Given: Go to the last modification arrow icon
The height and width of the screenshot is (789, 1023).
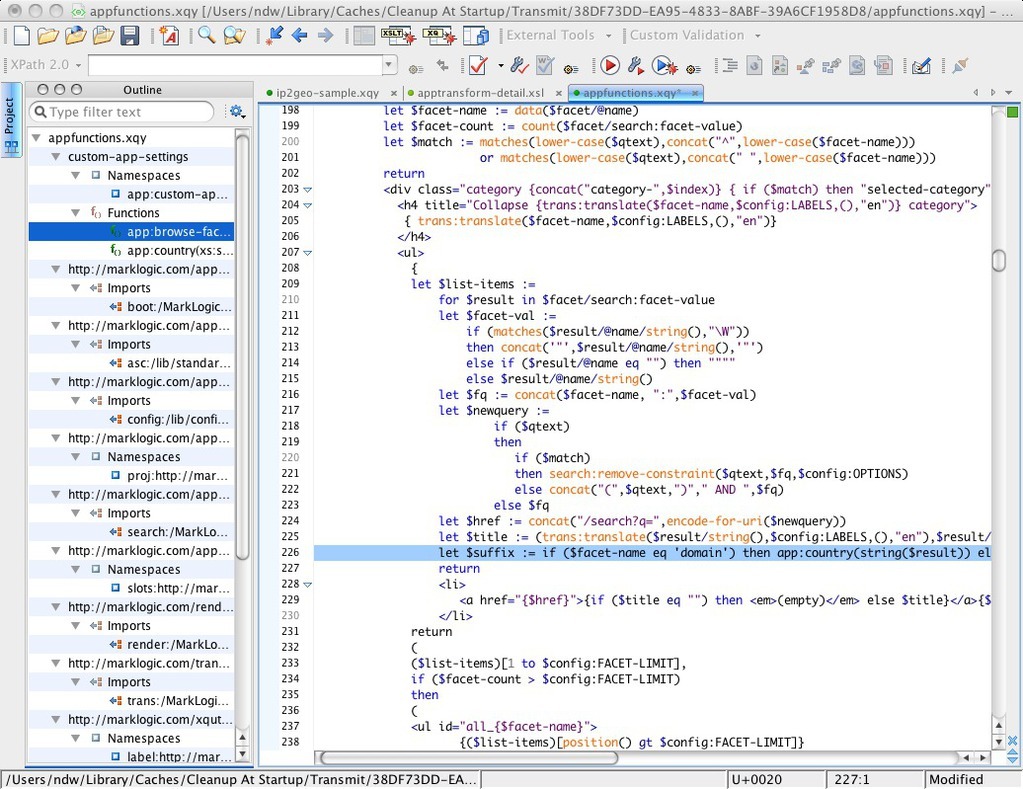Looking at the screenshot, I should click(x=273, y=35).
